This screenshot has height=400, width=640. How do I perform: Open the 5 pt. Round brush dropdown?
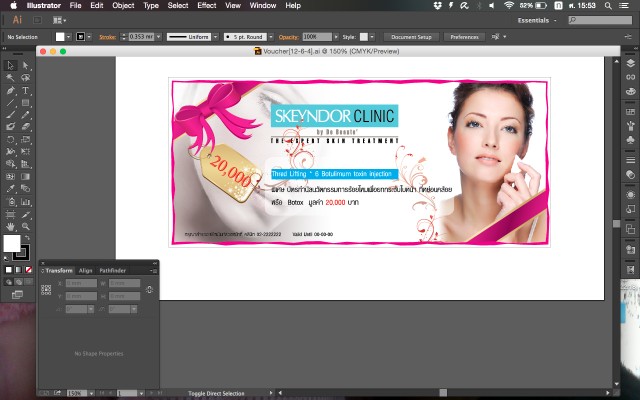271,37
